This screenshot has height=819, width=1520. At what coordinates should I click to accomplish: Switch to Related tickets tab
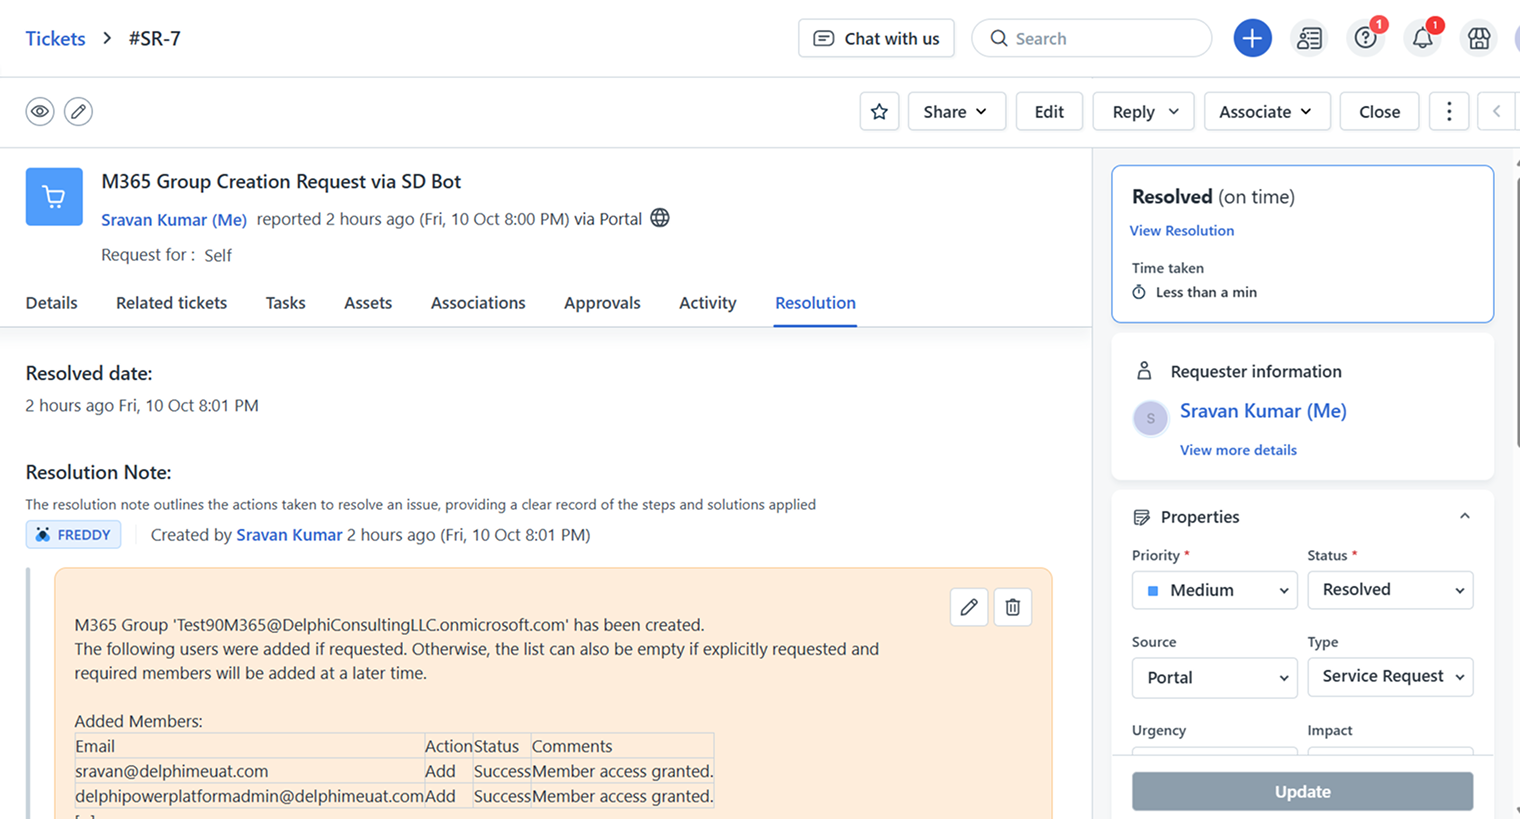pos(171,303)
